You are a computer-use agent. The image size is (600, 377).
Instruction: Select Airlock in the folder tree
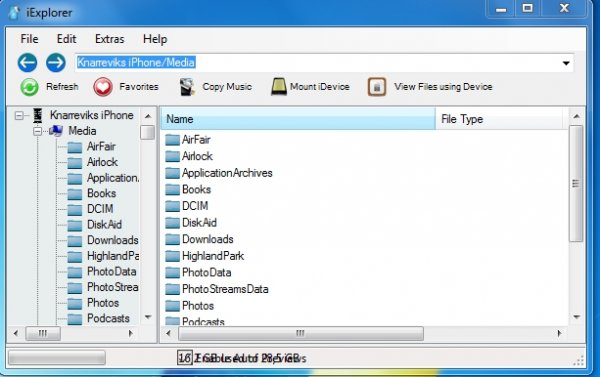click(x=102, y=162)
